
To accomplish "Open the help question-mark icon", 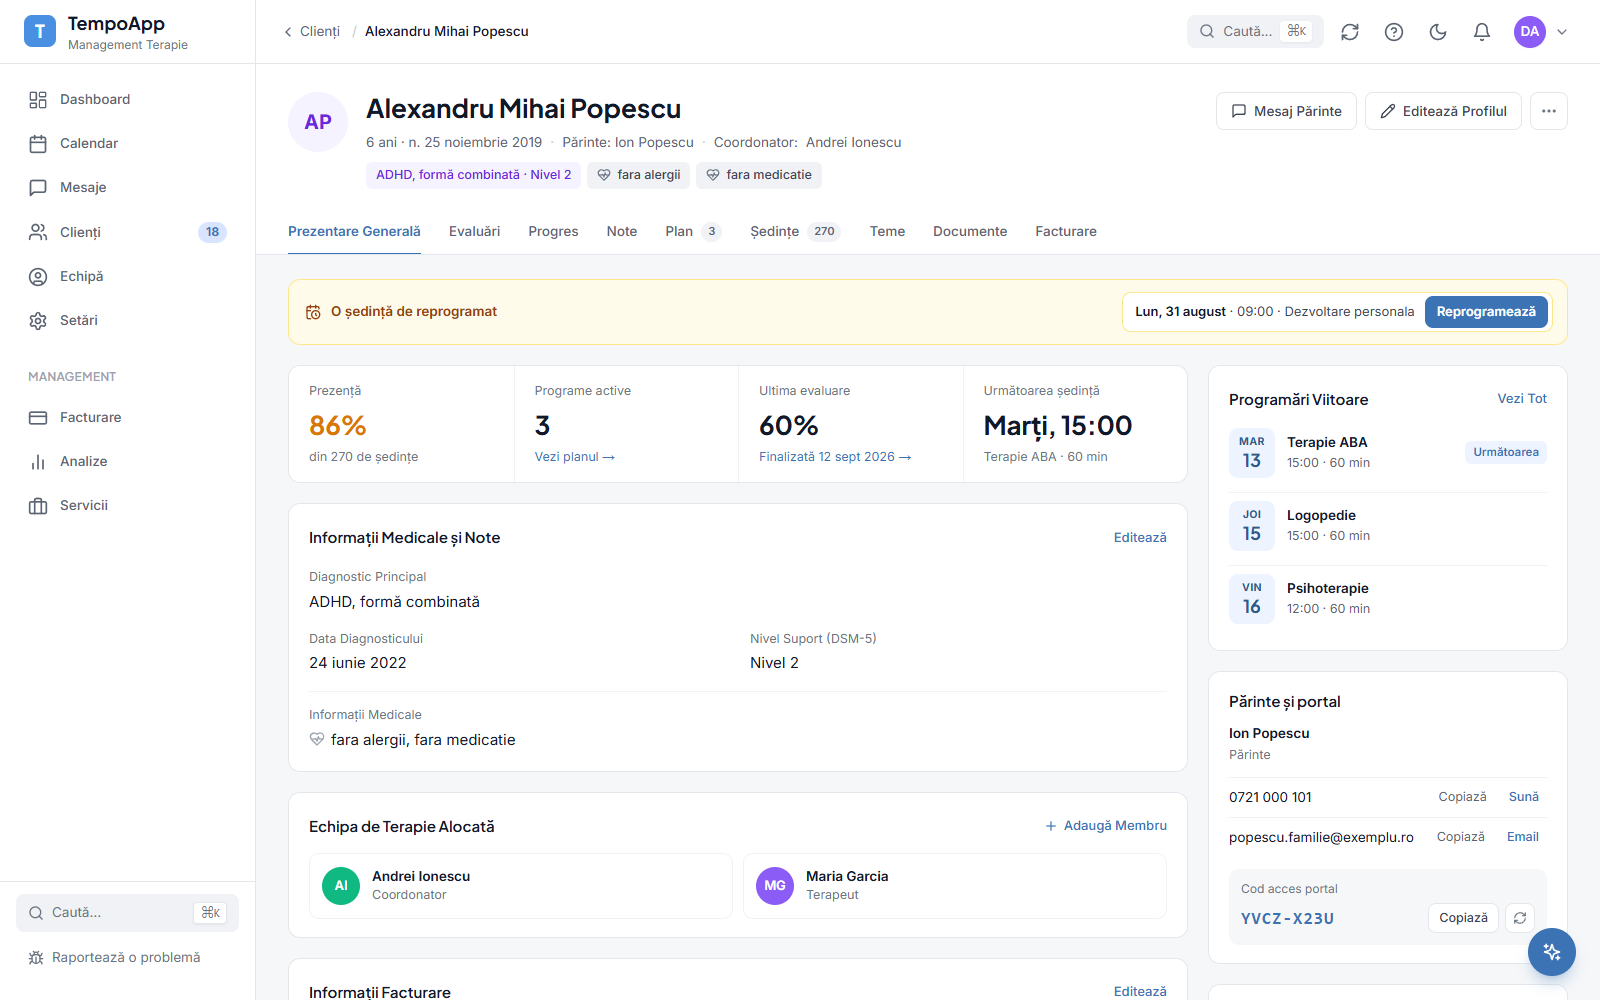I will [1394, 32].
